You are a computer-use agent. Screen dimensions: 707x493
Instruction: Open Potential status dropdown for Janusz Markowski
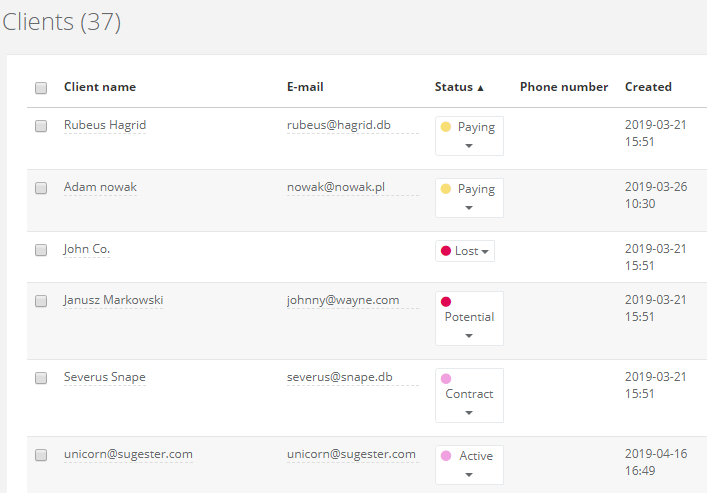469,318
